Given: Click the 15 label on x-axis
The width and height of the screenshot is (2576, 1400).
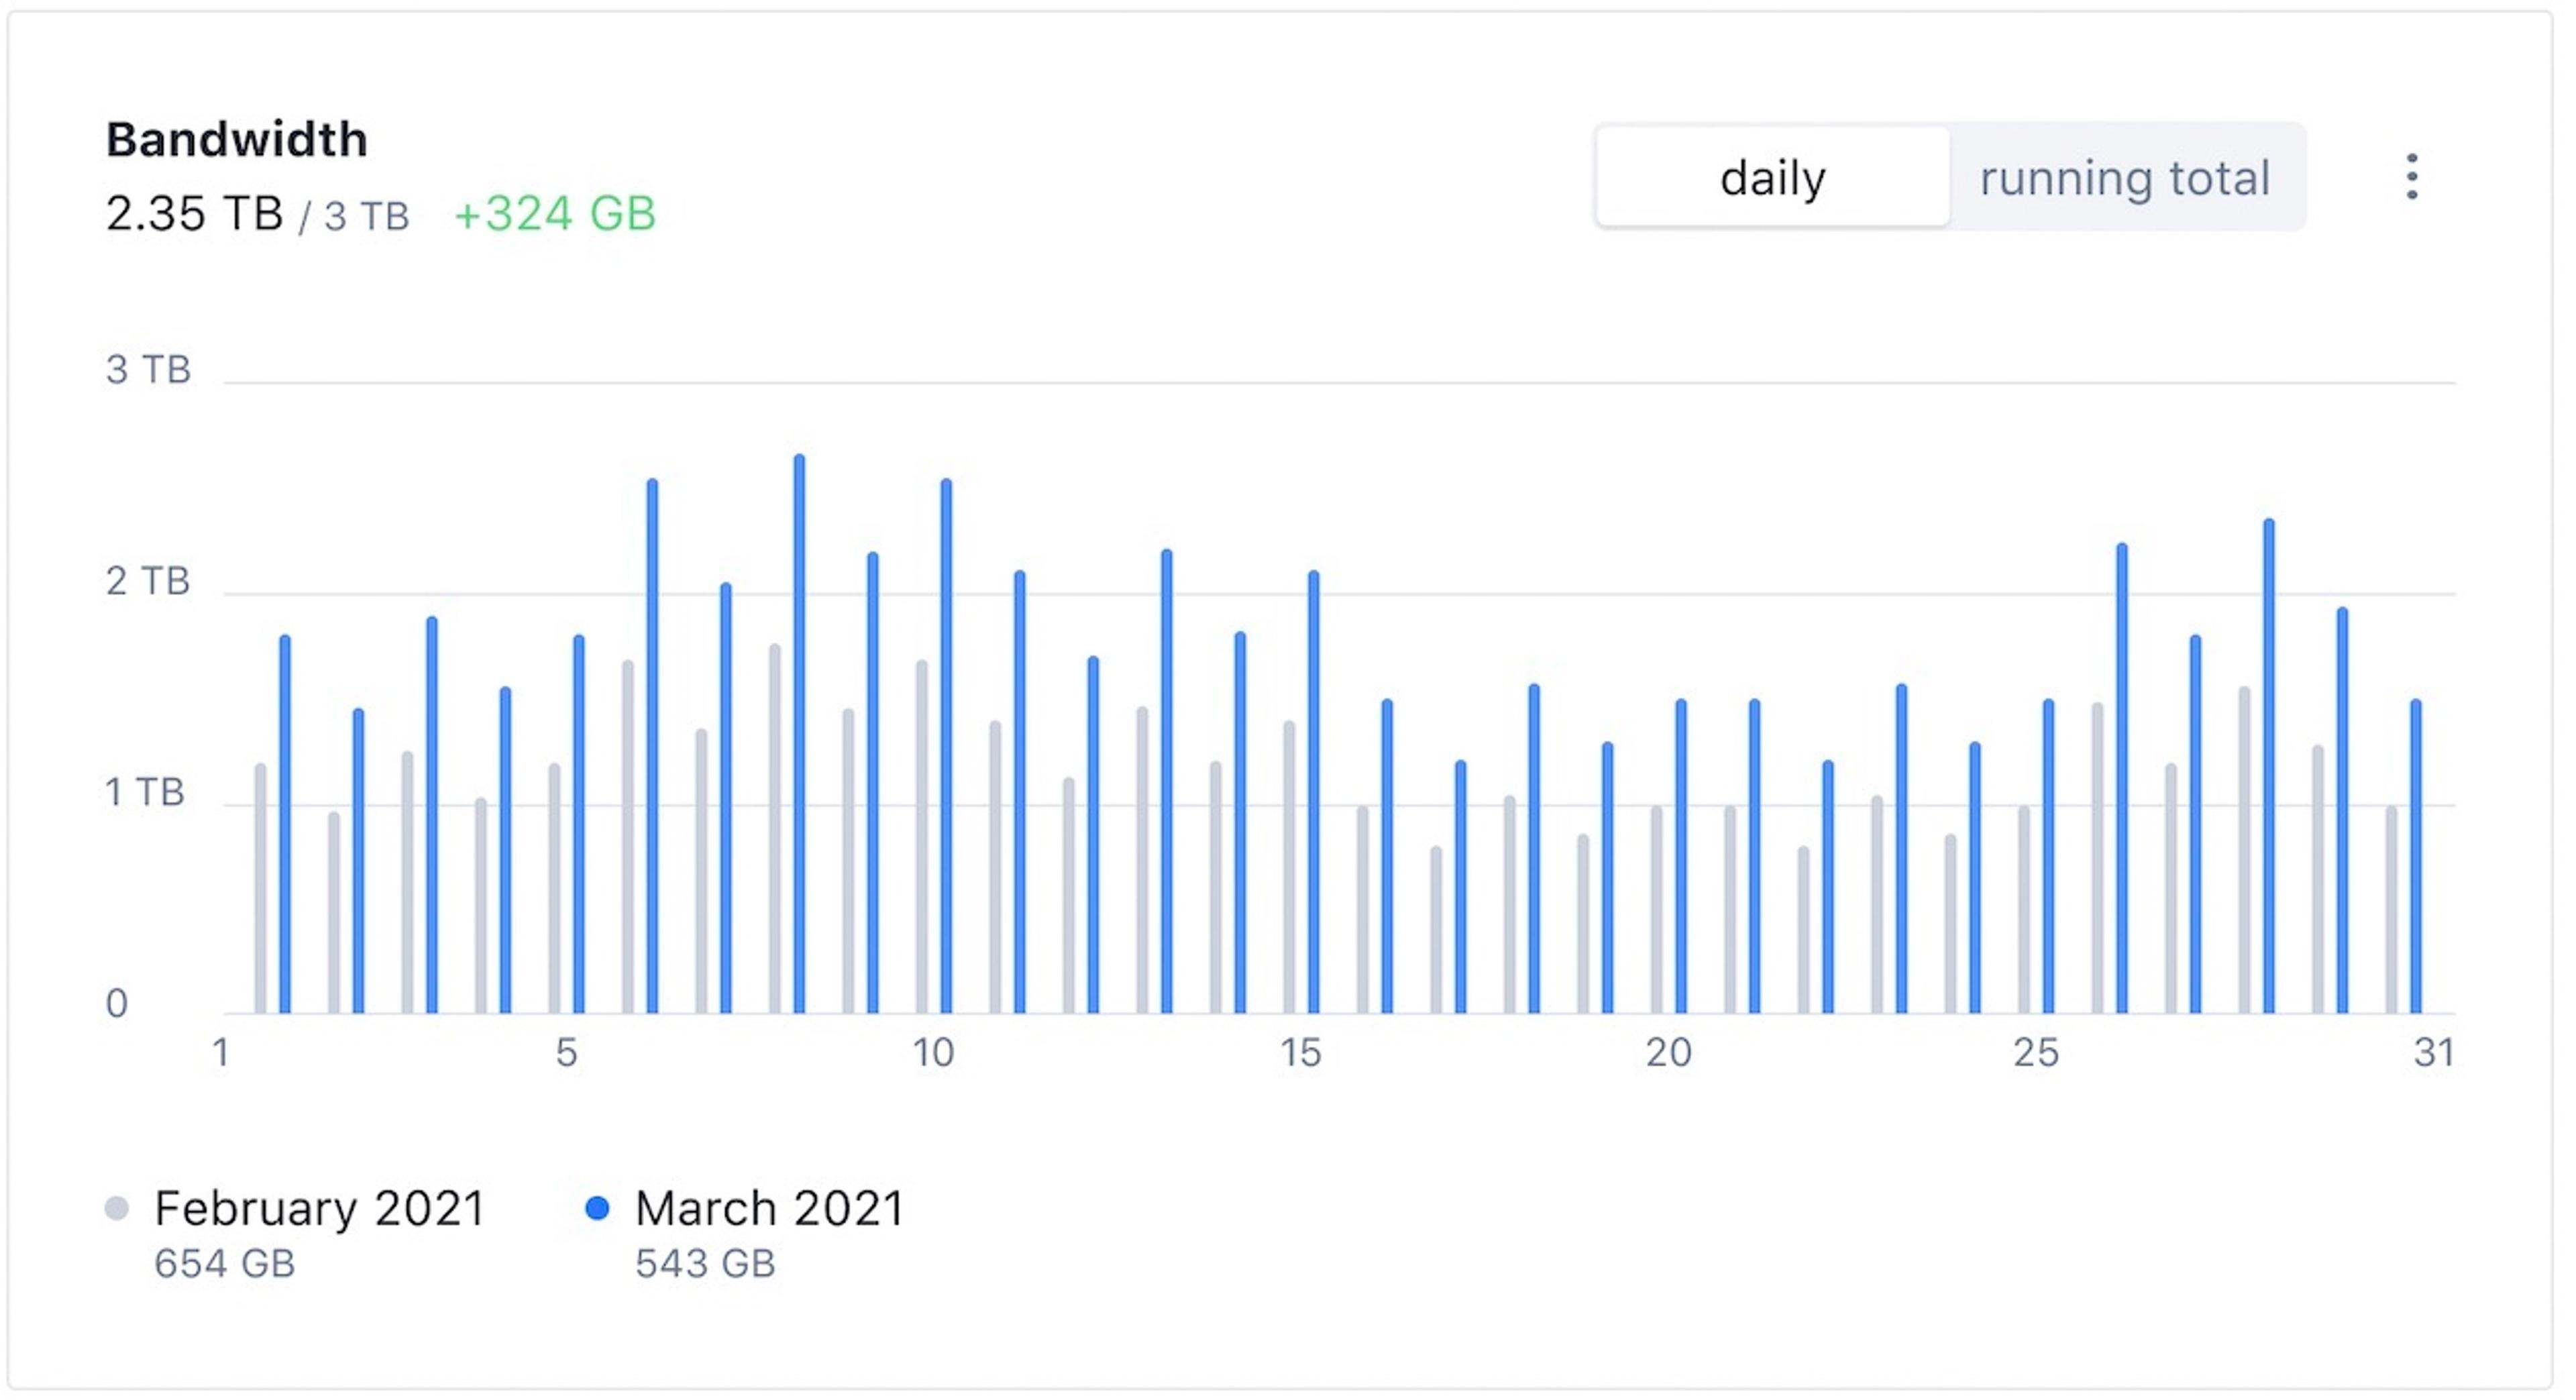Looking at the screenshot, I should click(1301, 1053).
